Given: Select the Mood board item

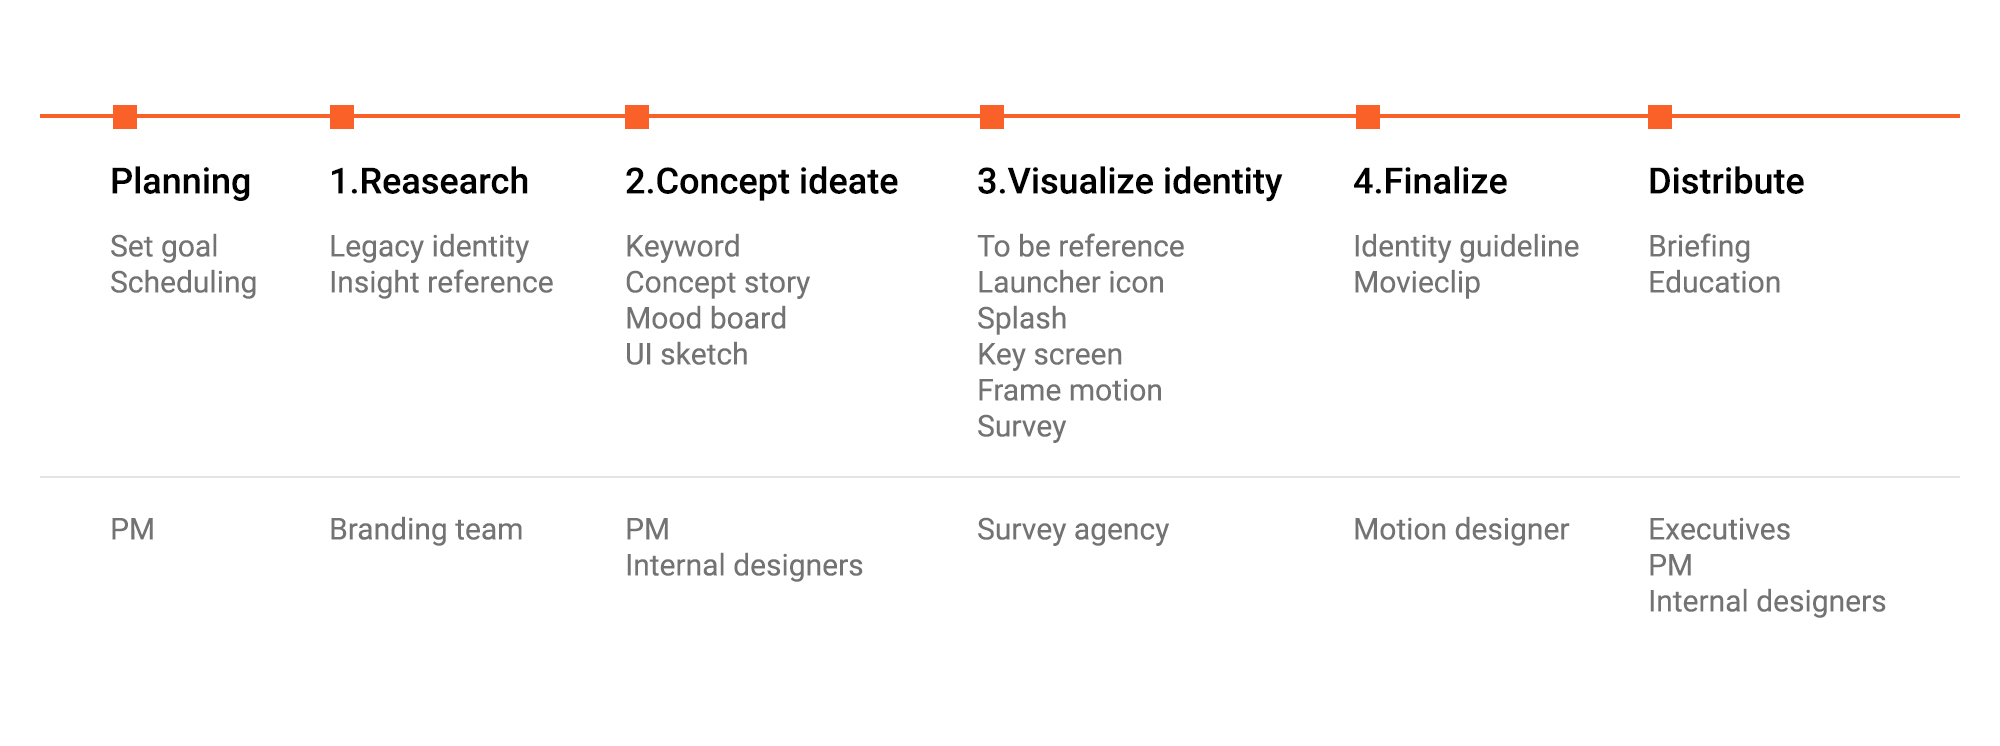Looking at the screenshot, I should (x=706, y=318).
